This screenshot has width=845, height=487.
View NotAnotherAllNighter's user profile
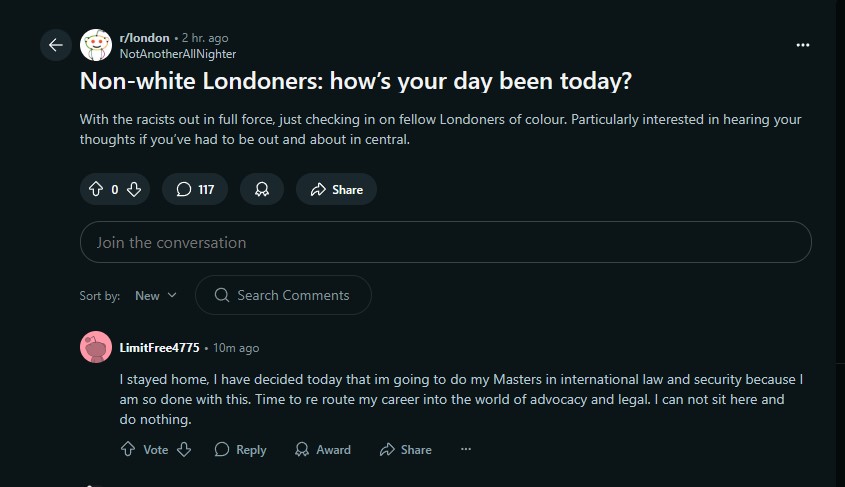click(x=178, y=54)
